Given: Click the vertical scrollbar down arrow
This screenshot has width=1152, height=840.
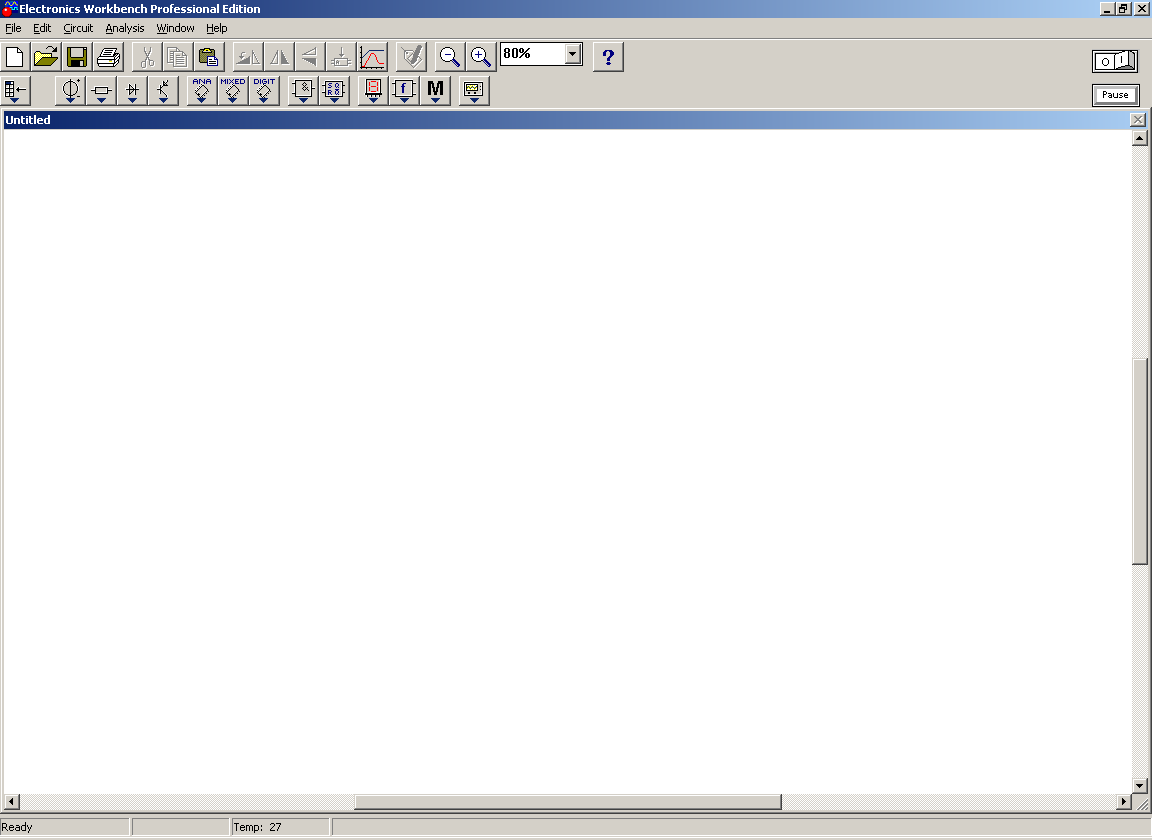Looking at the screenshot, I should click(x=1140, y=786).
